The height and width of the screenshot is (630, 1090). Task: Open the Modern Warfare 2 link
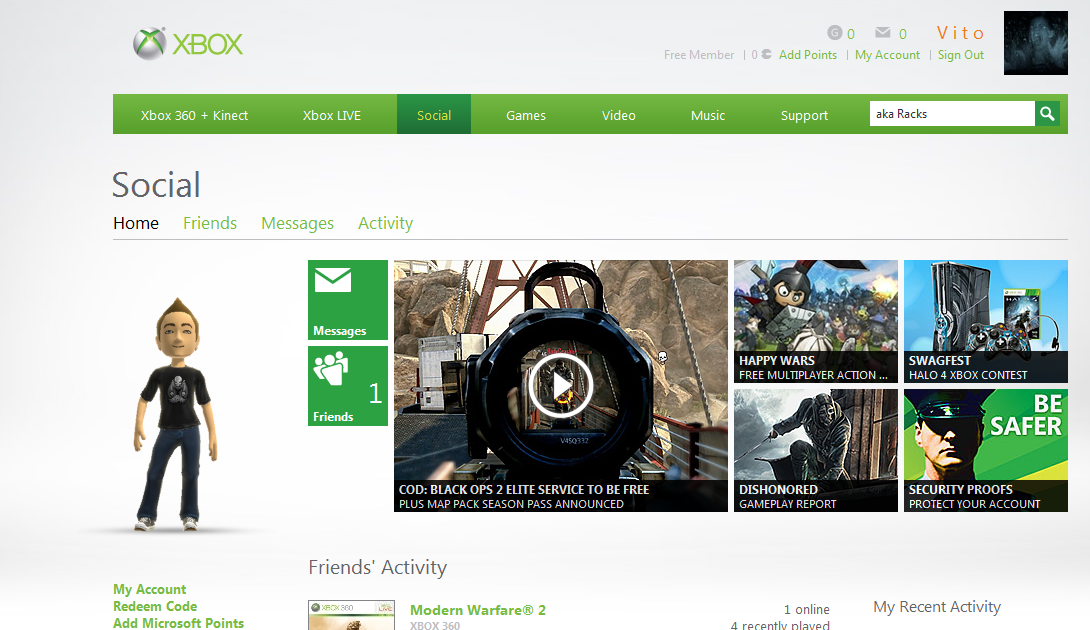[x=478, y=610]
